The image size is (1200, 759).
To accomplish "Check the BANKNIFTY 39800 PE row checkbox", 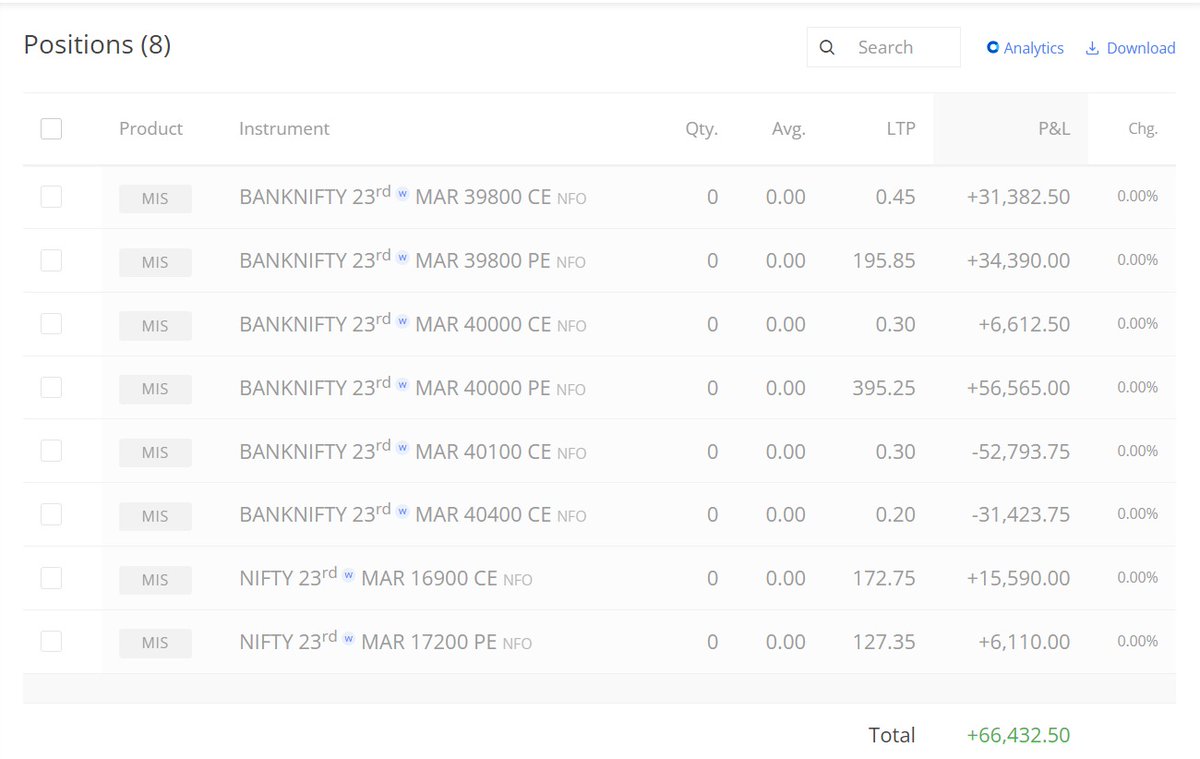I will tap(51, 260).
